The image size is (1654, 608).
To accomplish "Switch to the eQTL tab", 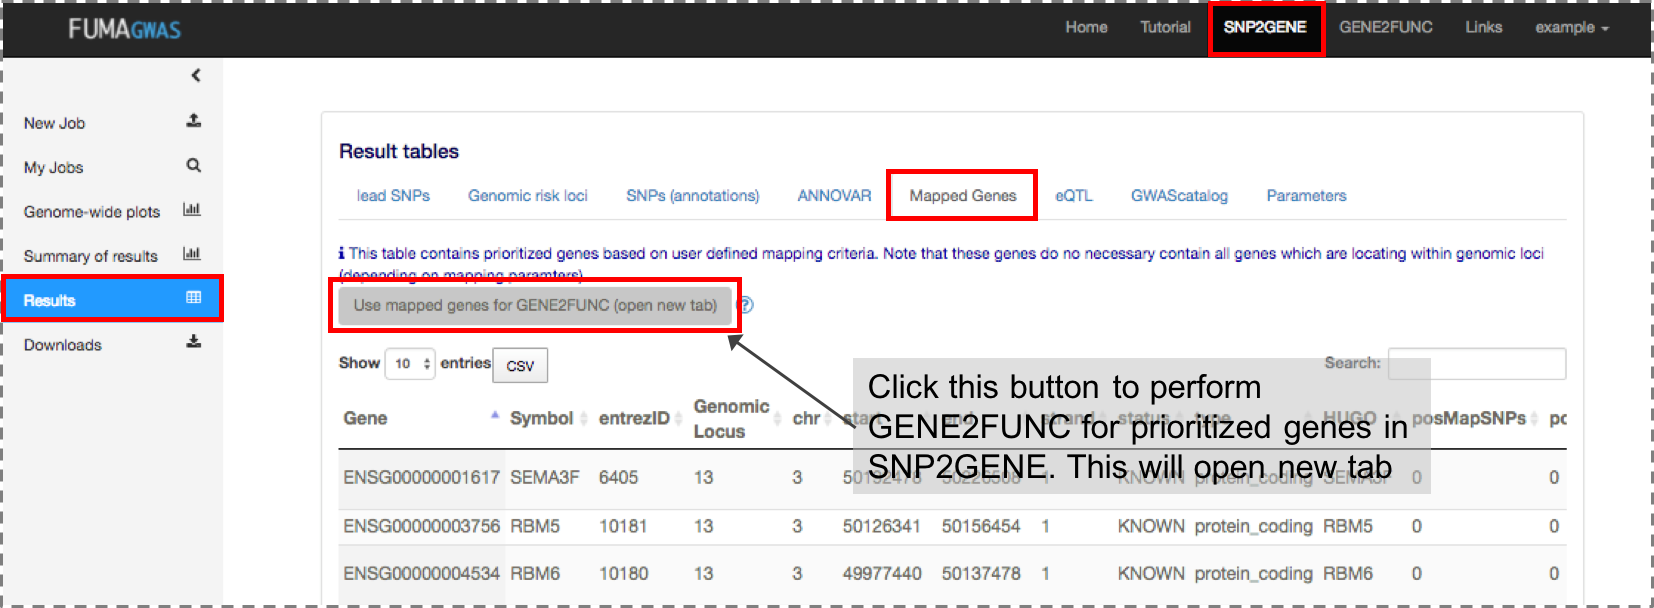I will [x=1074, y=196].
